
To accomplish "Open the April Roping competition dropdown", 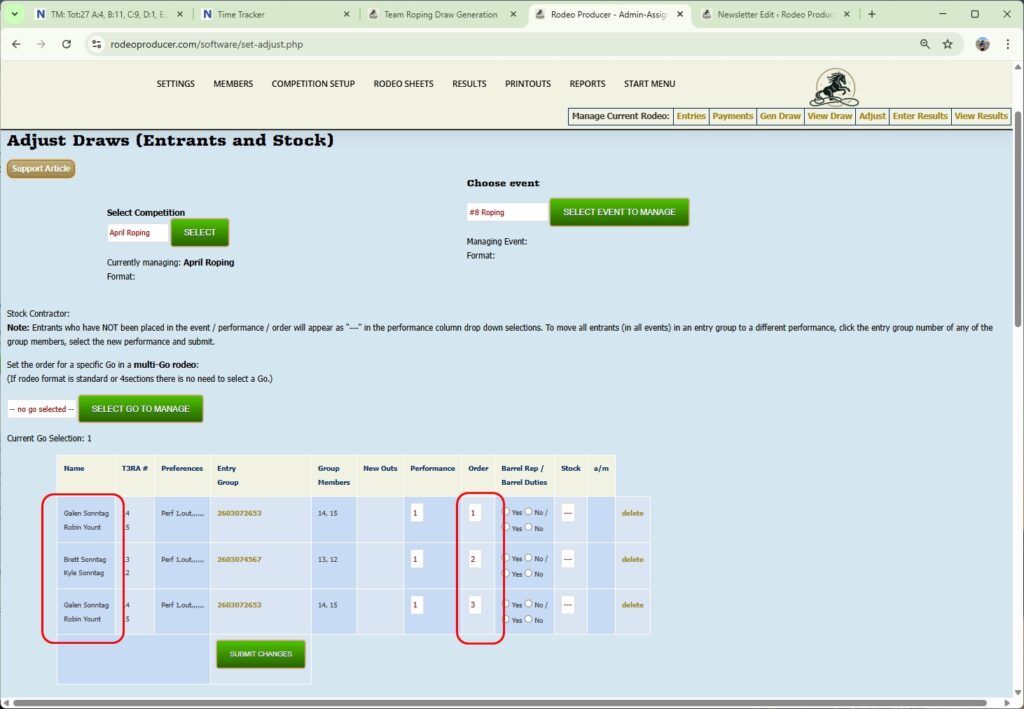I will tap(138, 232).
